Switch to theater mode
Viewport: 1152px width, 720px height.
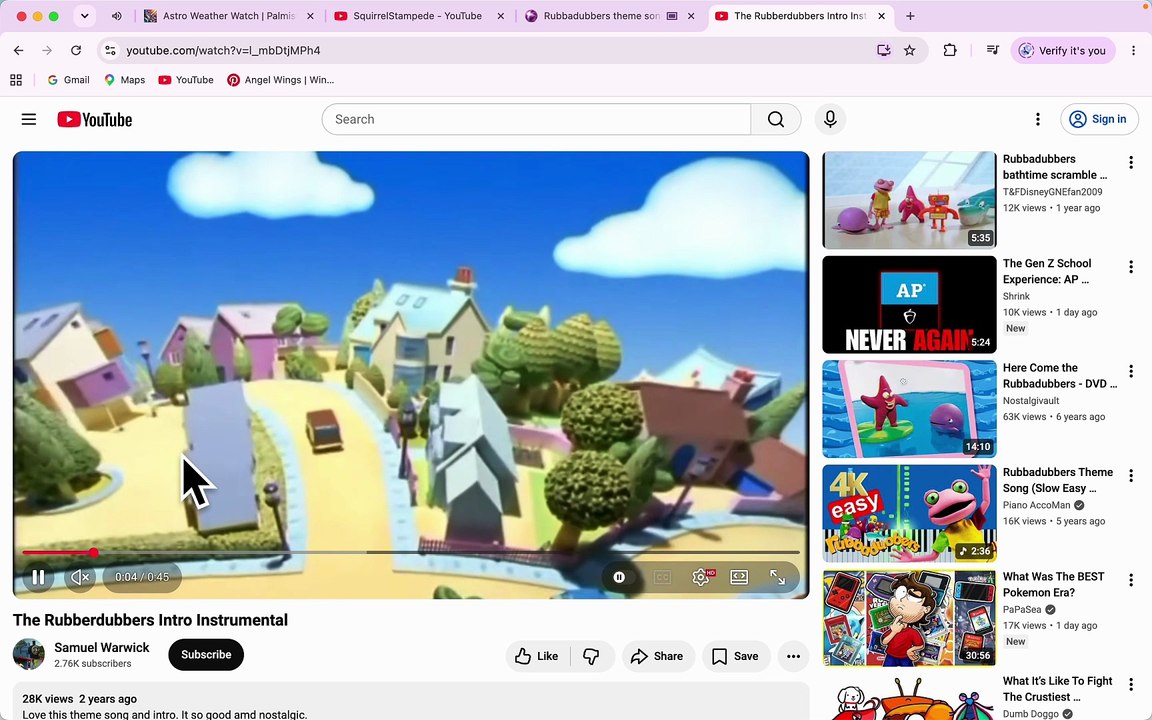pyautogui.click(x=739, y=577)
